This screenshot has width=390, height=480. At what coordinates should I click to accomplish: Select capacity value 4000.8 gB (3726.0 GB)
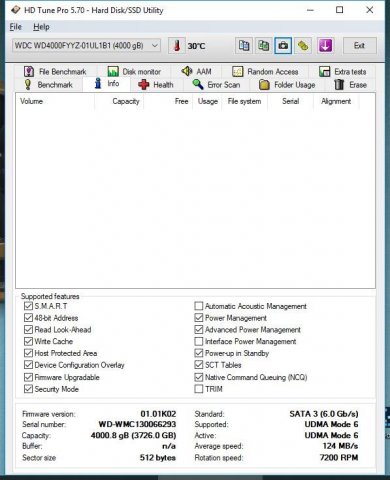point(133,435)
